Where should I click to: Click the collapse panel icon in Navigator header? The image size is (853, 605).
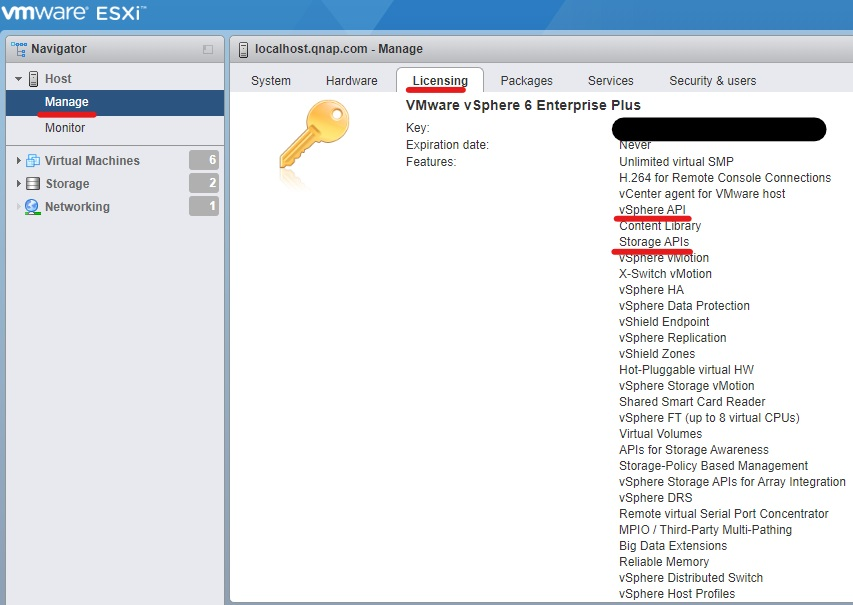[x=207, y=47]
